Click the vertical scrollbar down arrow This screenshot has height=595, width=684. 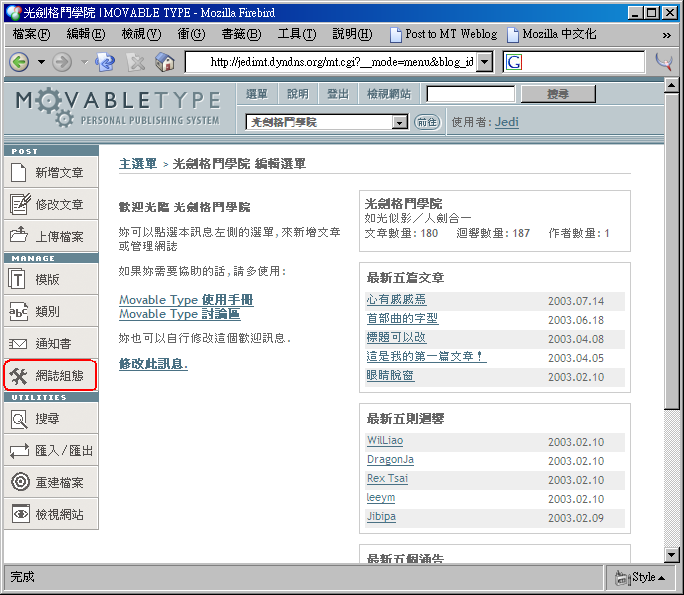(x=671, y=555)
